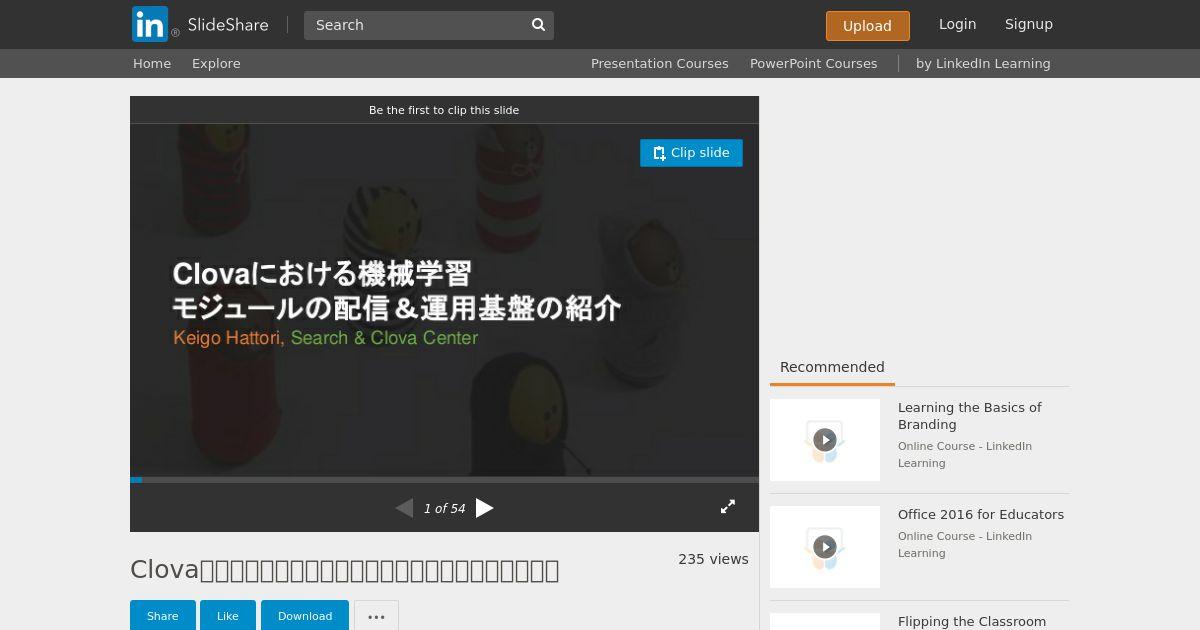Click 'Be the first to clip this slide'
The width and height of the screenshot is (1200, 630).
[444, 110]
